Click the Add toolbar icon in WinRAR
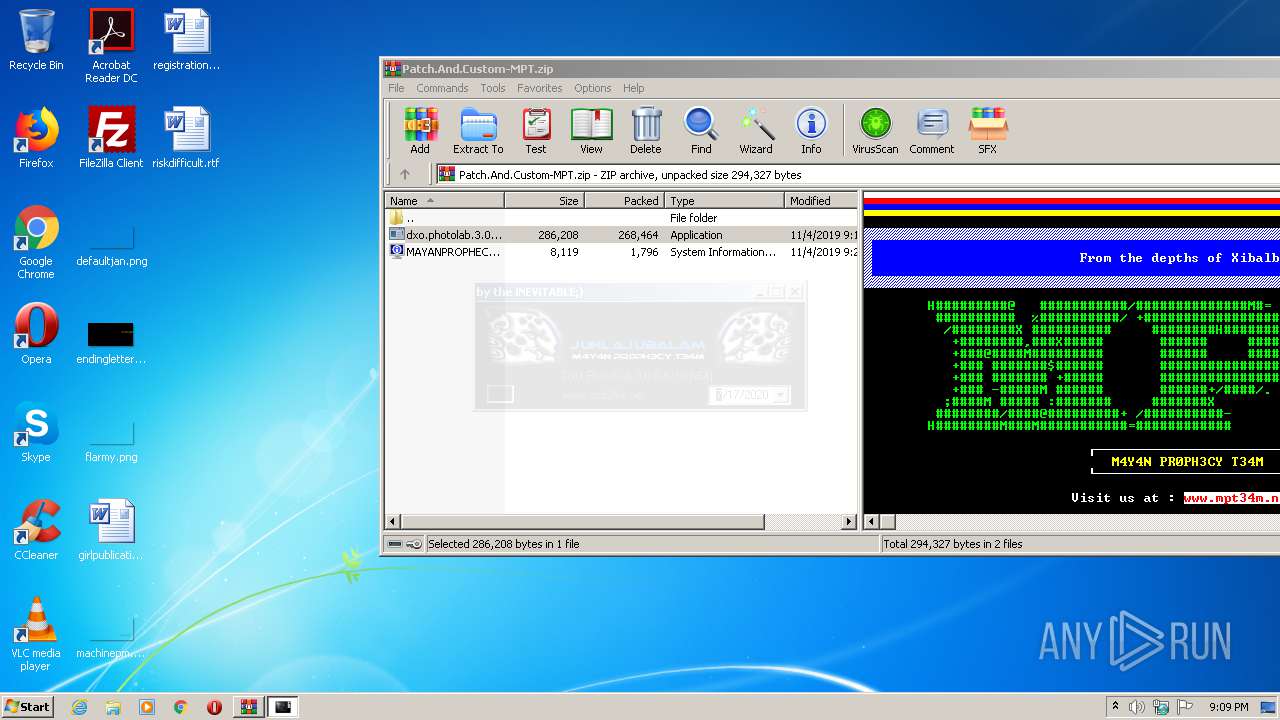Viewport: 1280px width, 720px height. point(420,131)
